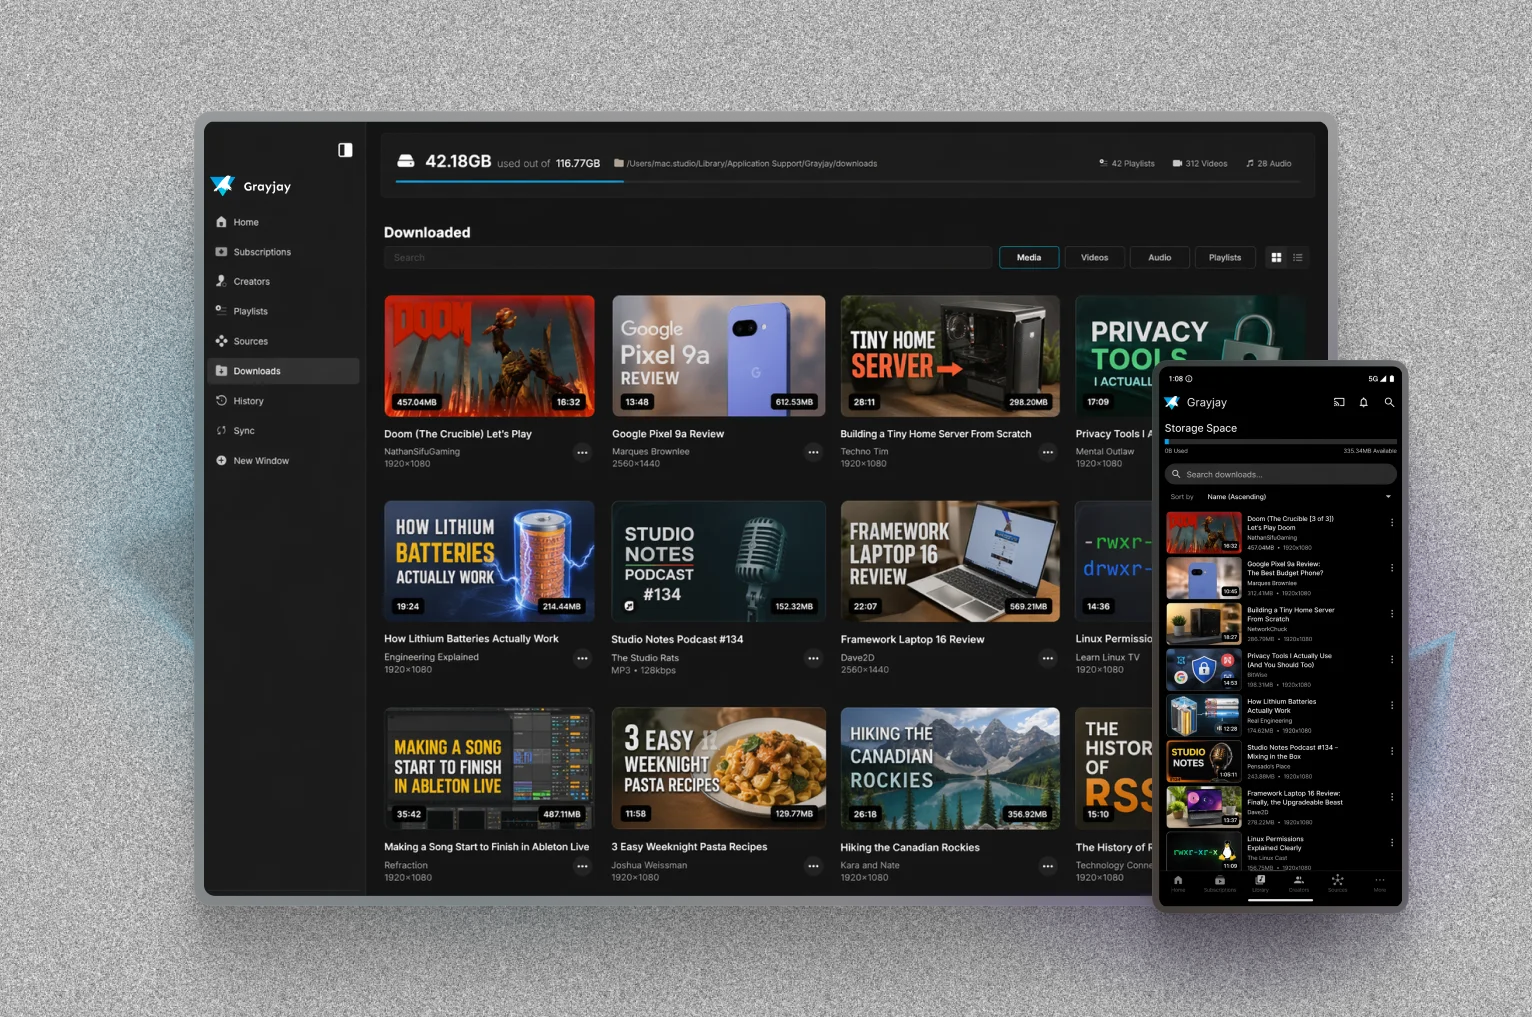Tap the notification bell on mobile
Image resolution: width=1532 pixels, height=1017 pixels.
1363,403
